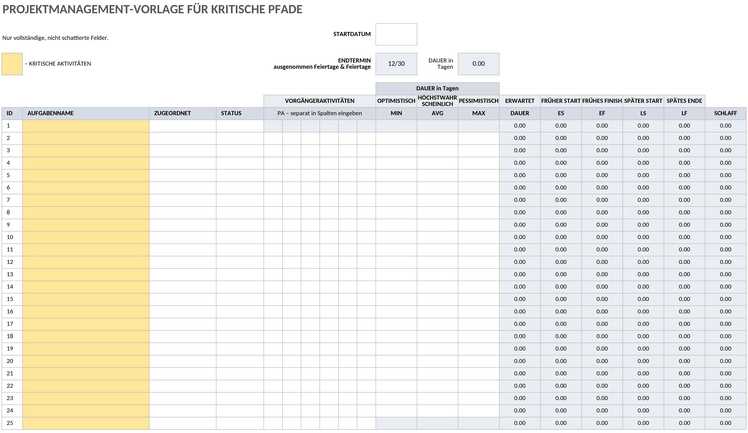Select the ID cell numbered 23
The height and width of the screenshot is (433, 748).
(12, 398)
